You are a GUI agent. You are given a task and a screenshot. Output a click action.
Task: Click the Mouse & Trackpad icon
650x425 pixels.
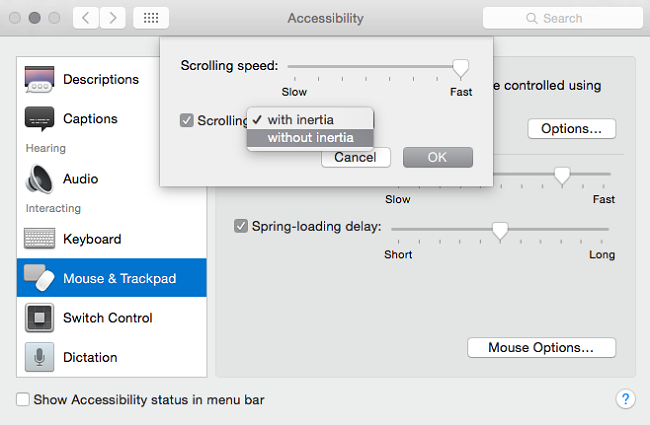tap(39, 278)
